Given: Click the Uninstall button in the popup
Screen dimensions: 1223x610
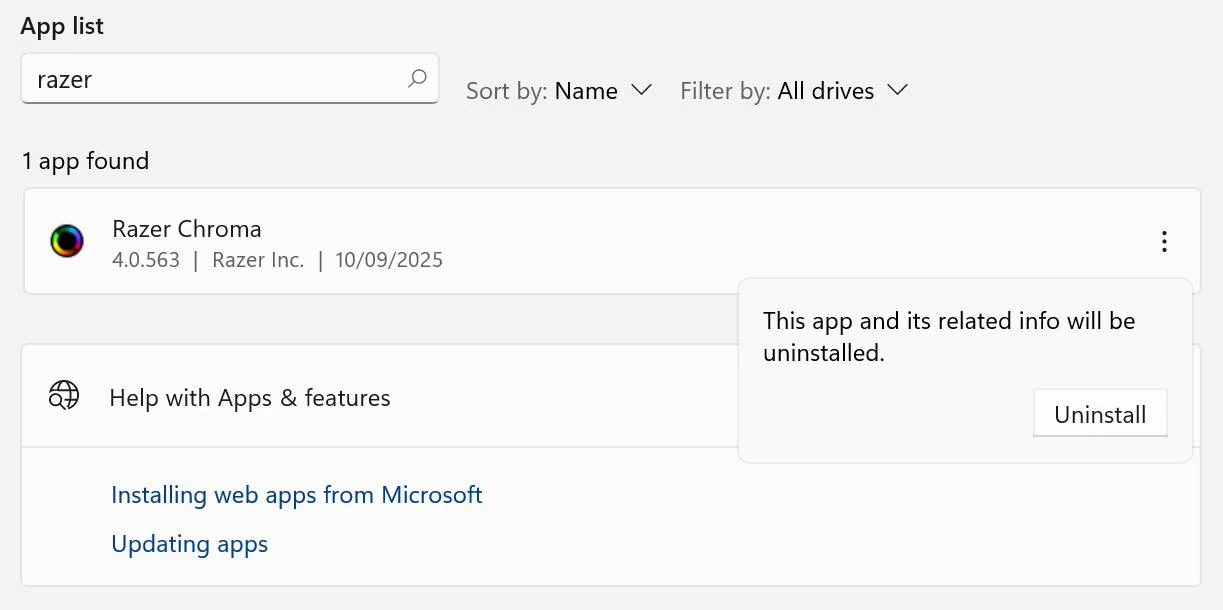Looking at the screenshot, I should coord(1100,412).
